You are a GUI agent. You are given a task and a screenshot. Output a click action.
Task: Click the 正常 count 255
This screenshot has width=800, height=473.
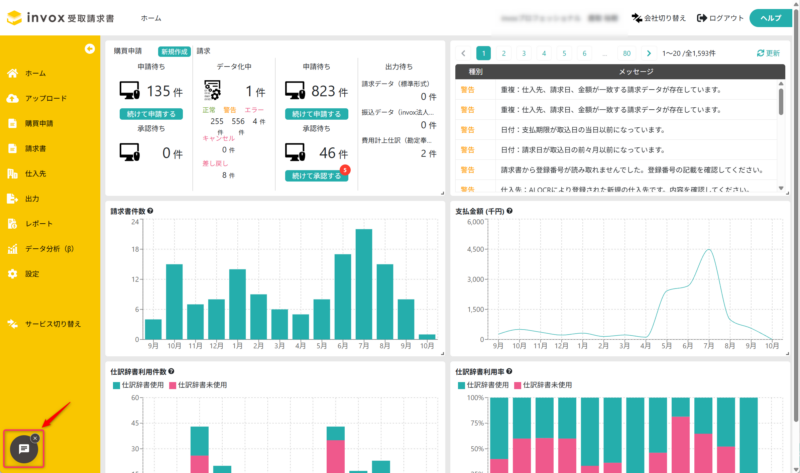pyautogui.click(x=217, y=121)
